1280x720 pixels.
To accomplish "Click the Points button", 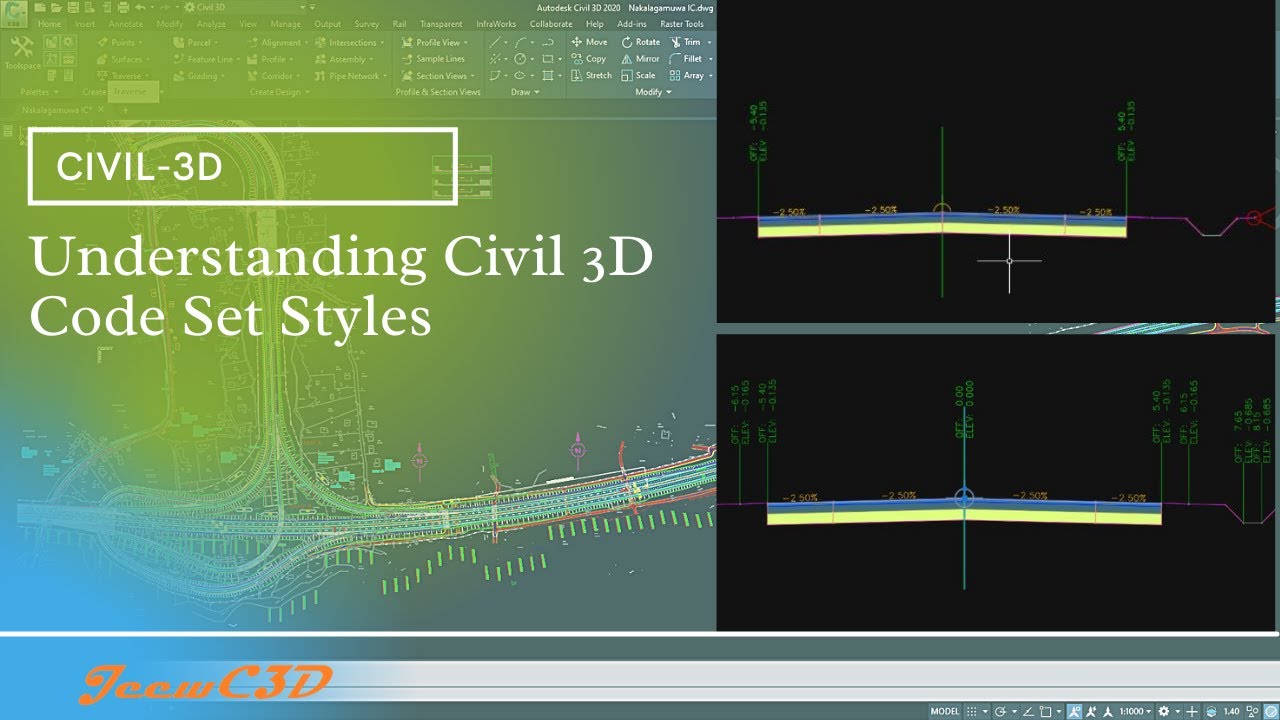I will (119, 42).
